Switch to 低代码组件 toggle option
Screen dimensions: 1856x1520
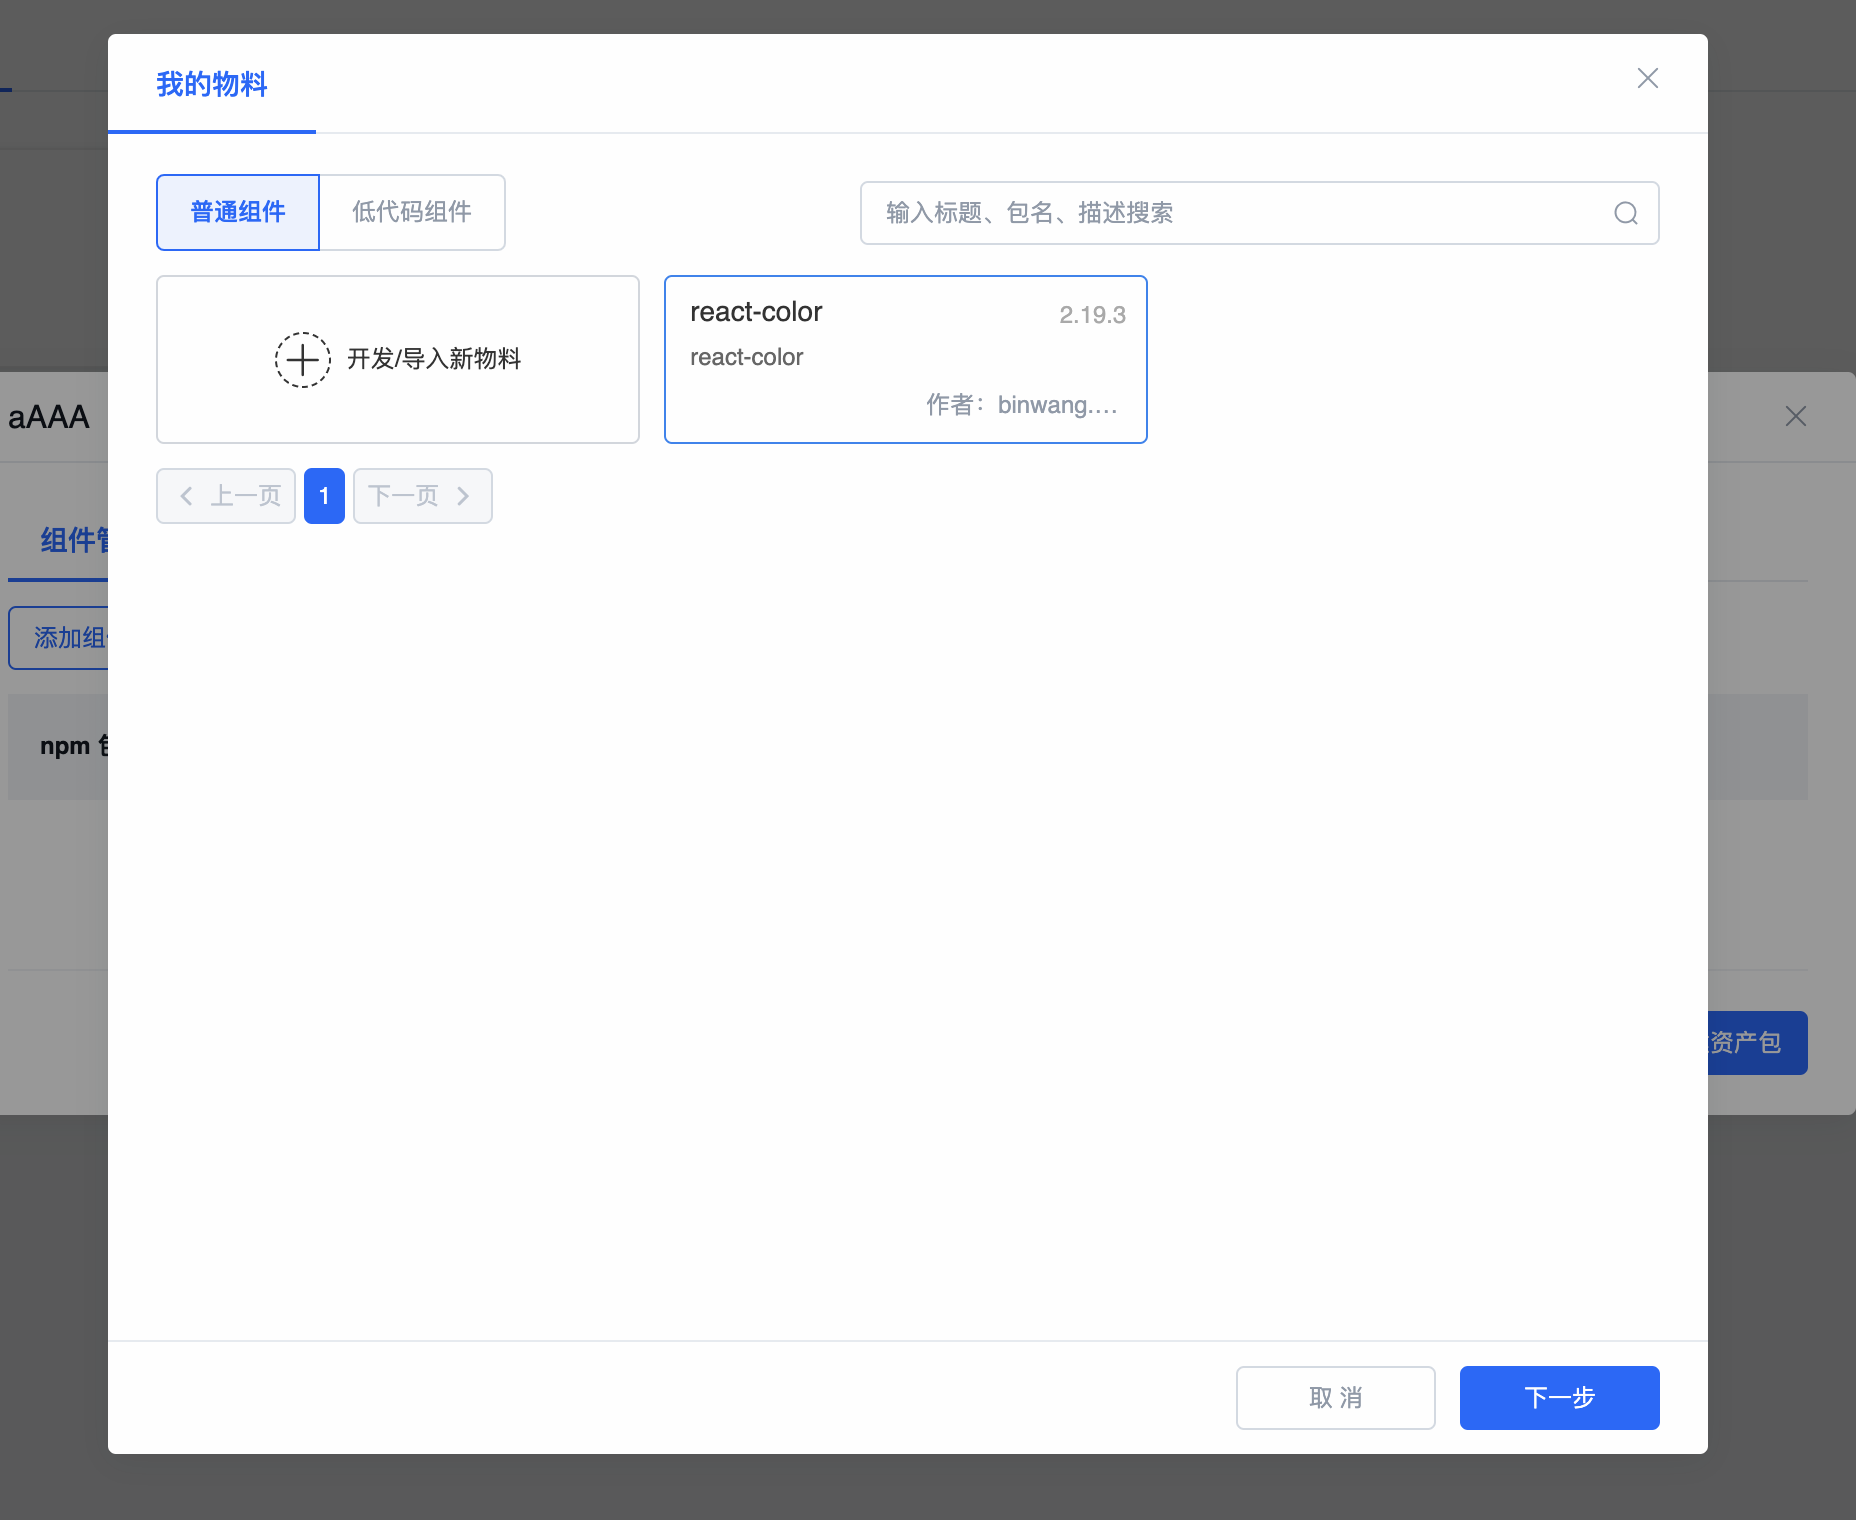click(412, 212)
